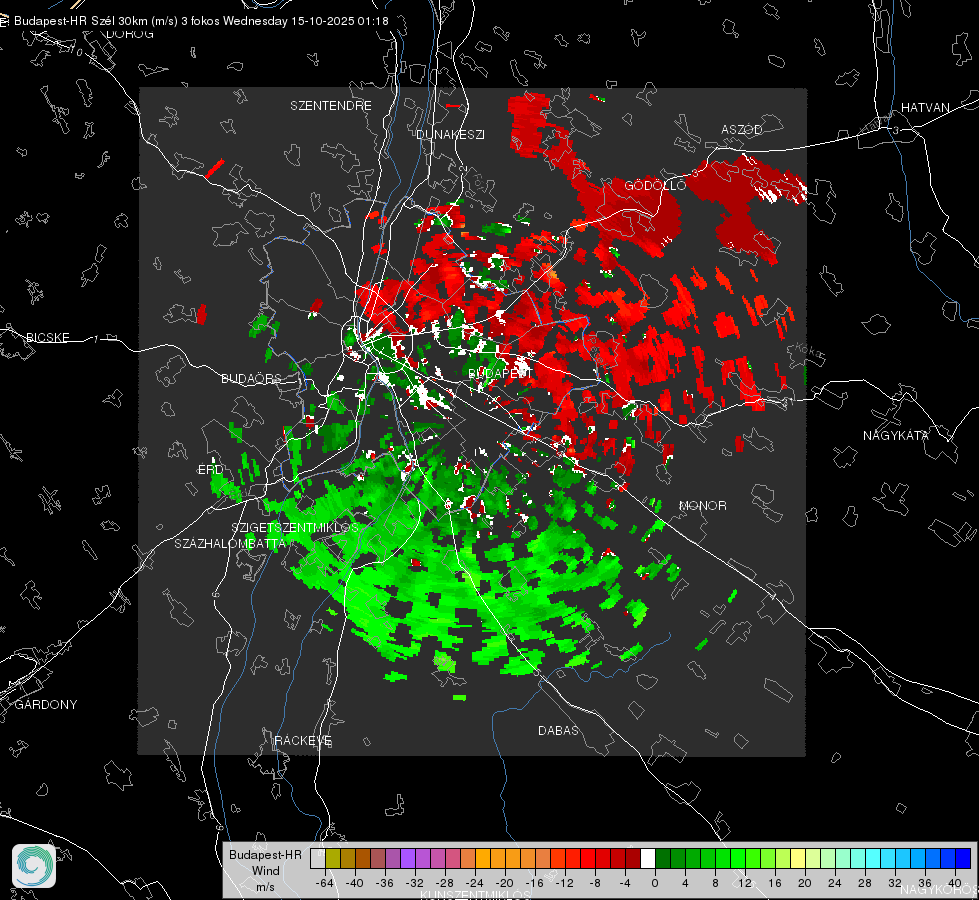Select the SZÁZHALOMBATTA label
This screenshot has height=900, width=979.
(230, 543)
